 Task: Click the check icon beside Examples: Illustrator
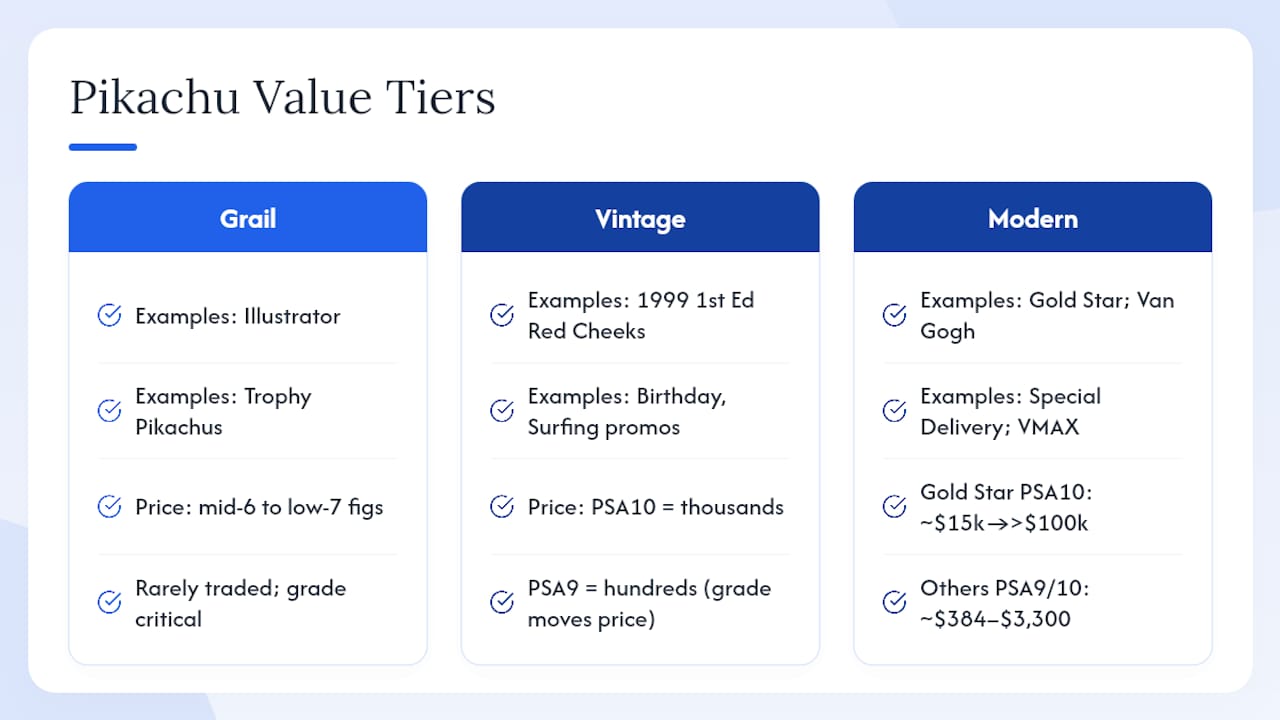click(x=109, y=316)
